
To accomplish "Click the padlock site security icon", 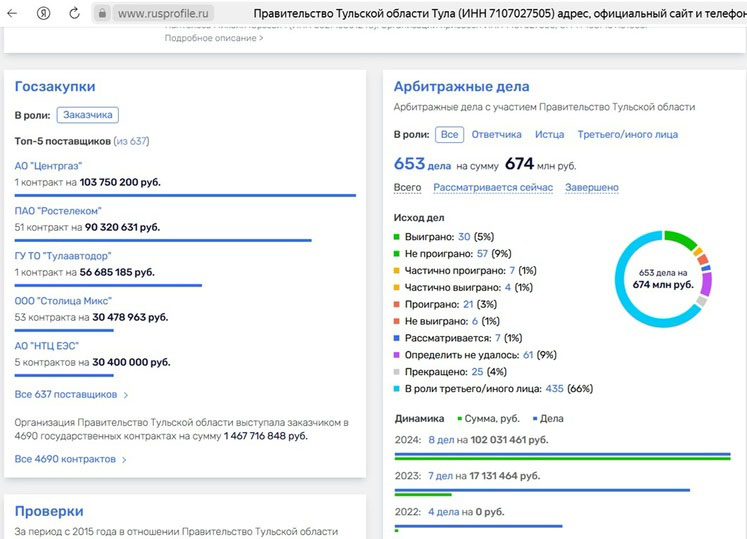I will point(101,14).
